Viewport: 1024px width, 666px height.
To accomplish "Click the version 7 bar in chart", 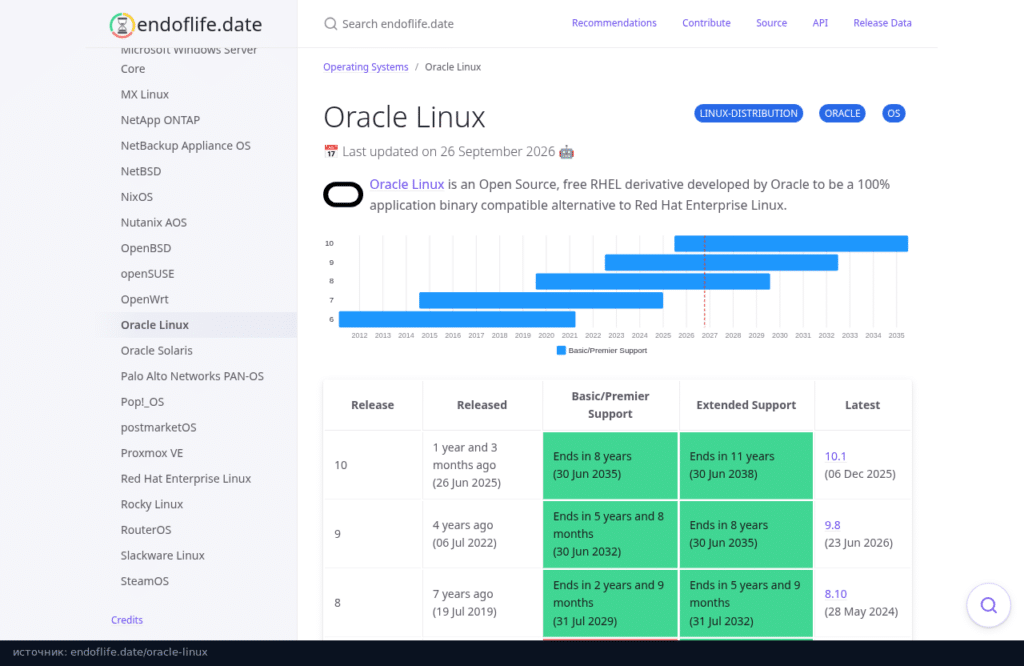I will [x=541, y=300].
